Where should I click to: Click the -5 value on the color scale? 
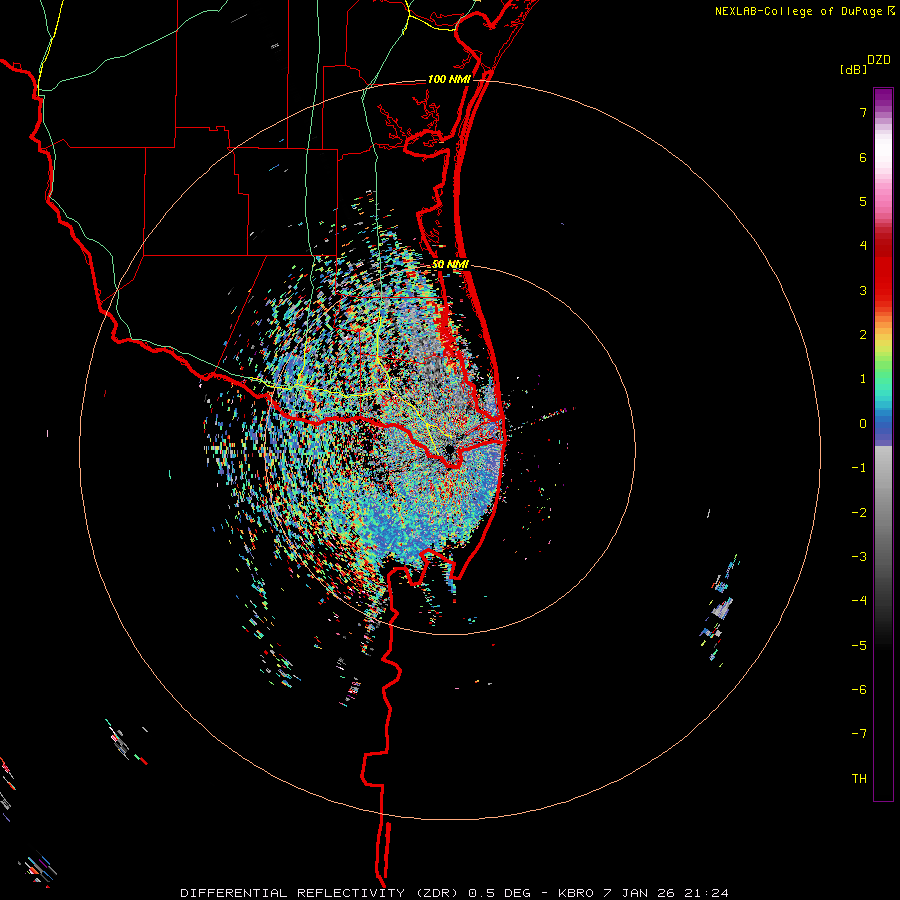click(x=859, y=646)
